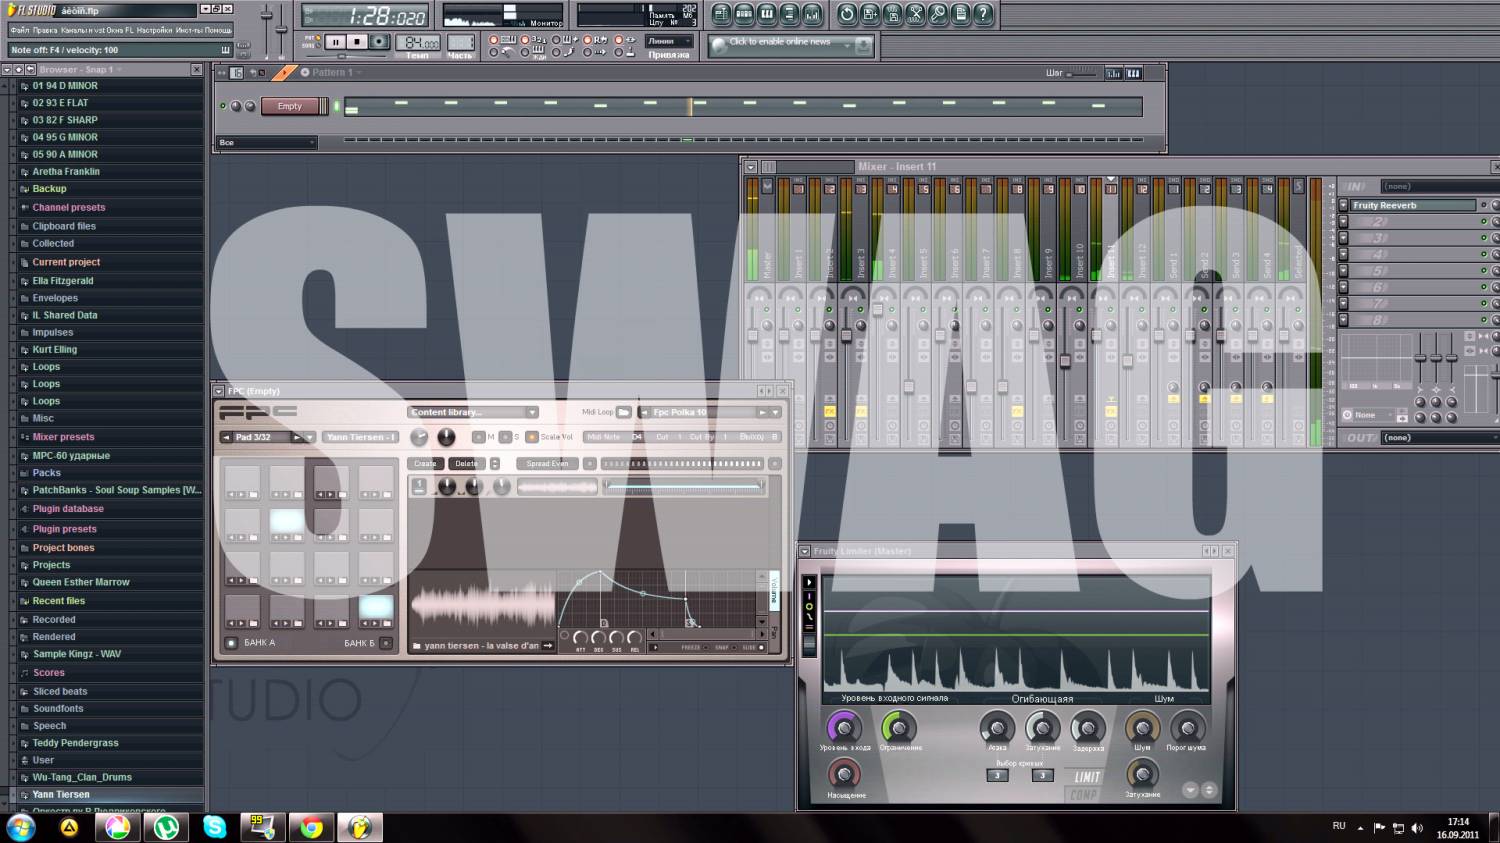The height and width of the screenshot is (843, 1500).
Task: Click the Midi Loop folder icon in FPC
Action: point(624,412)
